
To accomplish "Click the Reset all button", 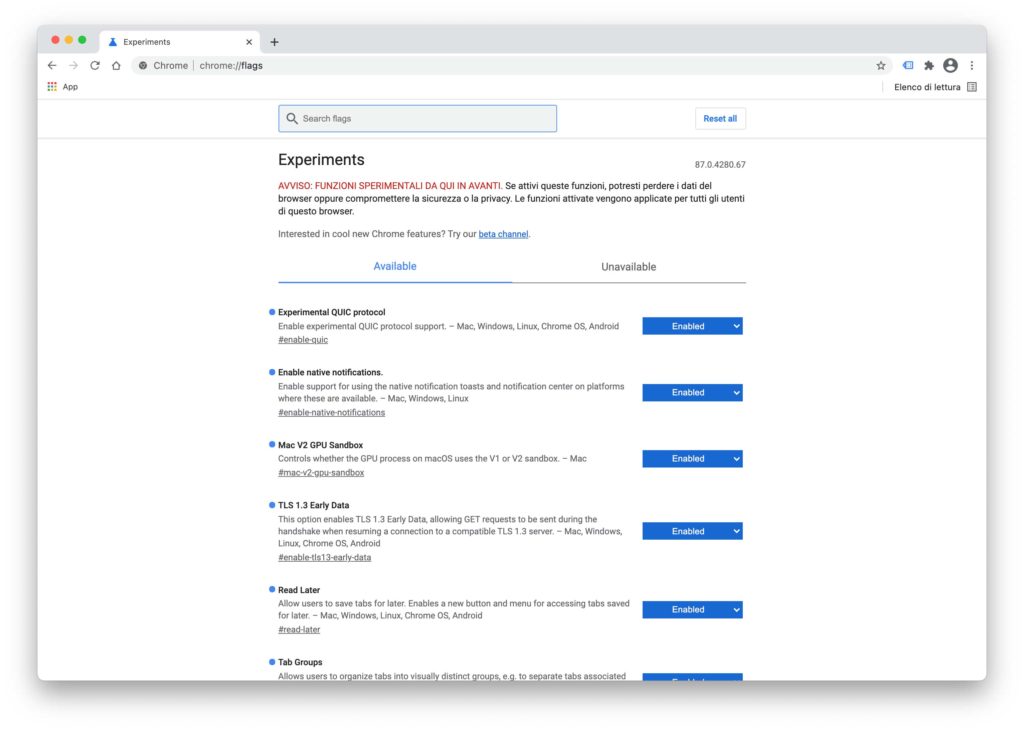I will [x=720, y=118].
